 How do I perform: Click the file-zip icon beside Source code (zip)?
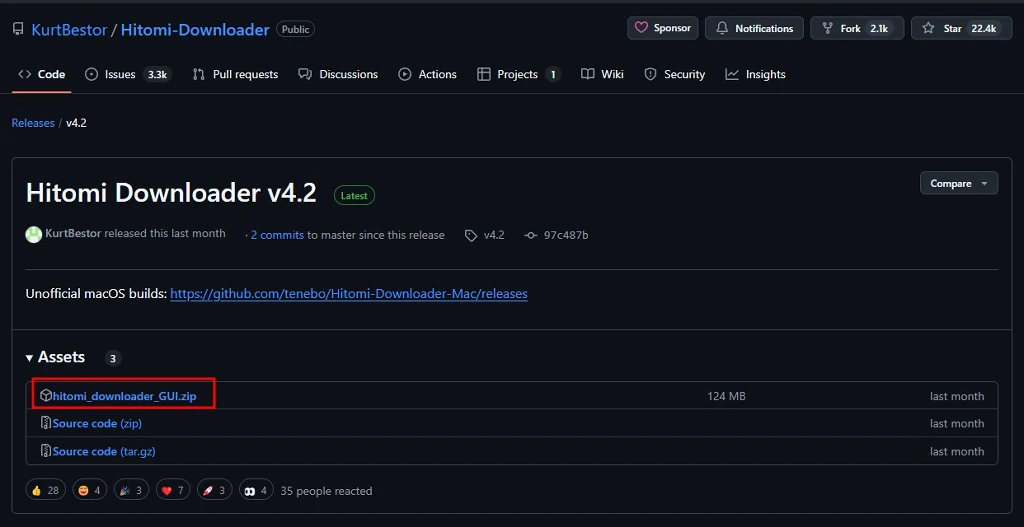46,423
